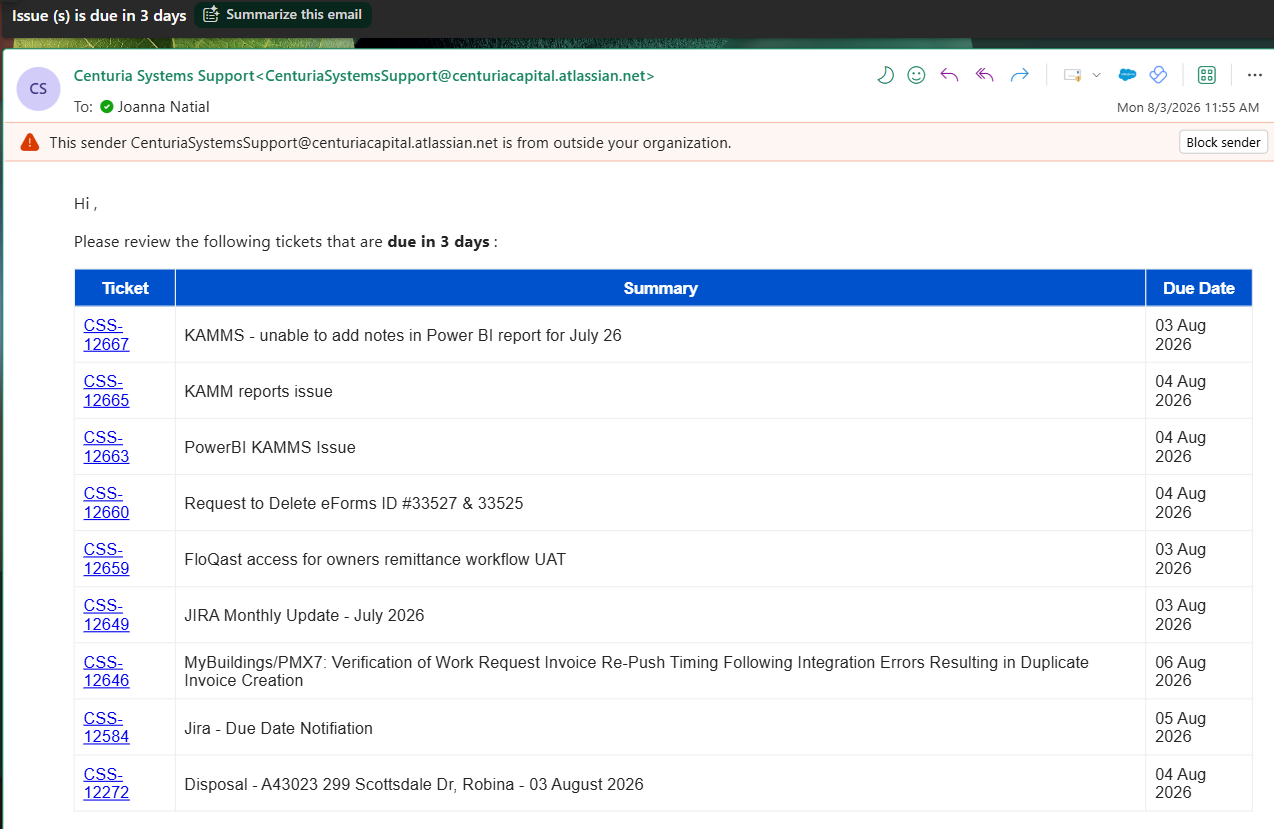
Task: Click the 'PowerBI KAMMS Issue' summary
Action: pos(270,447)
